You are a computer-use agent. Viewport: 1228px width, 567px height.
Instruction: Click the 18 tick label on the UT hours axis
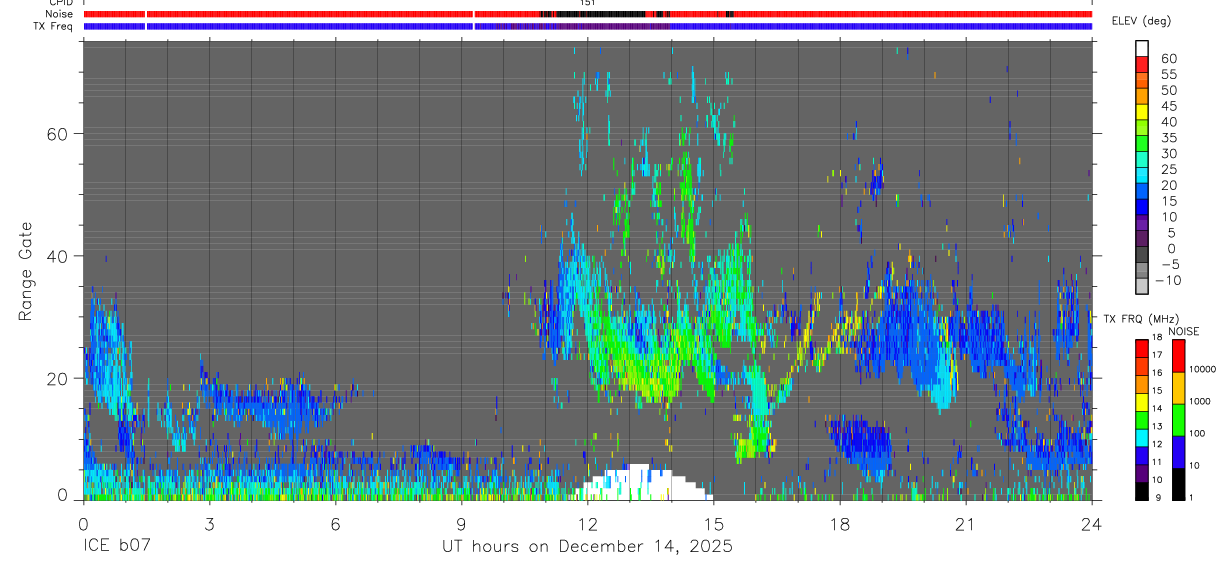839,524
